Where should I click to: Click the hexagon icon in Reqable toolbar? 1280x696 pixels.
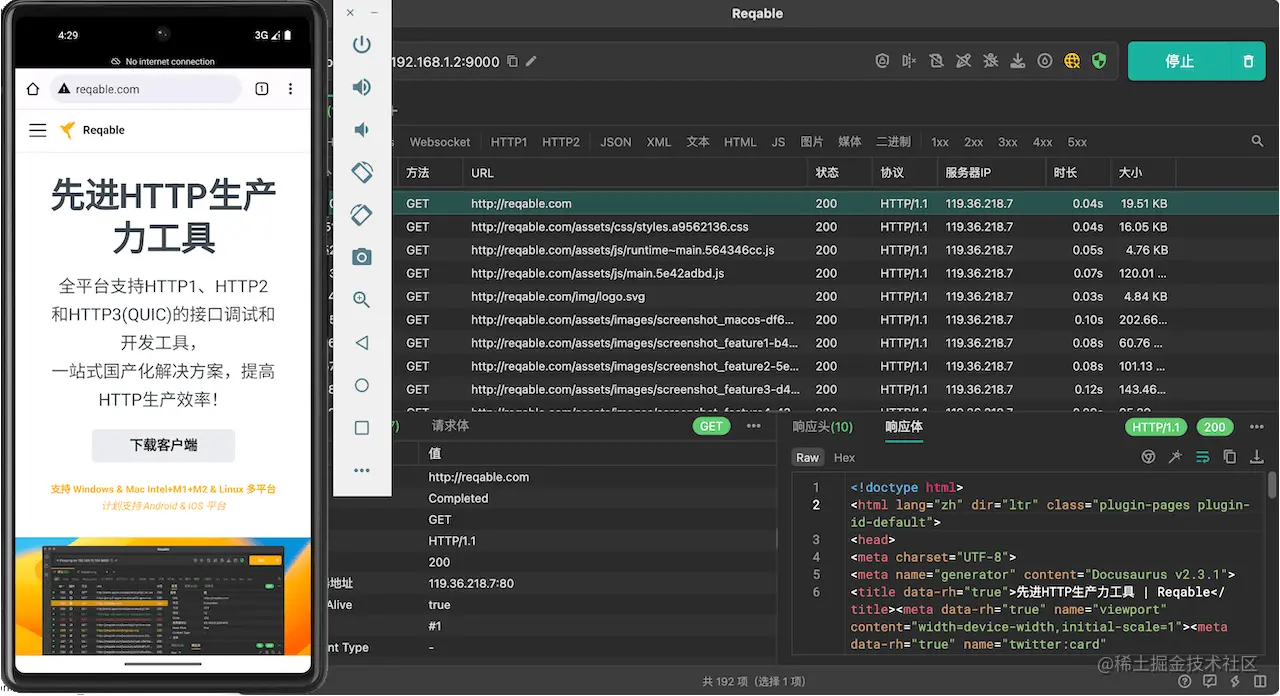tap(882, 61)
